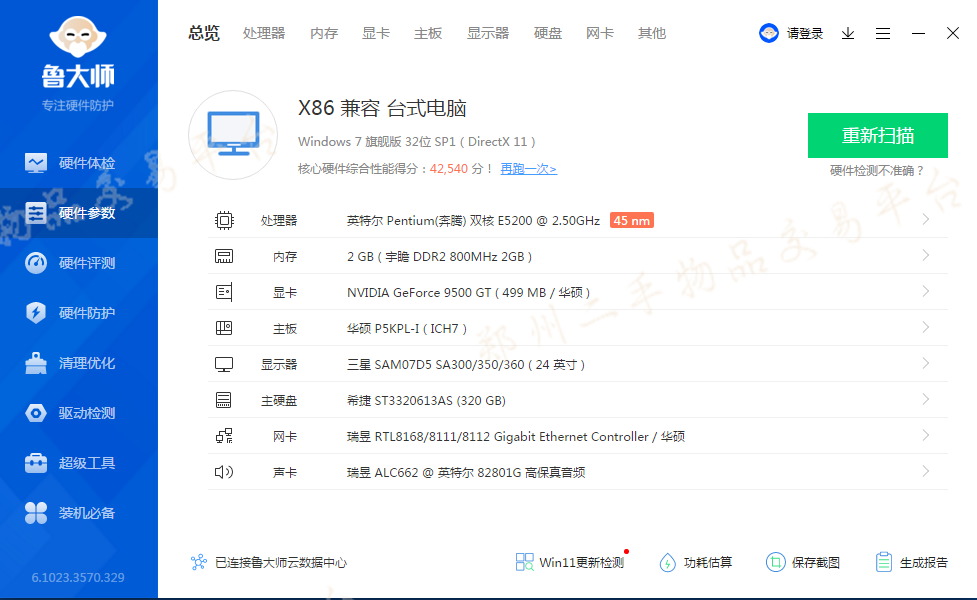Click RTL8168 Gigabit Ethernet Controller text
The image size is (977, 600).
pos(516,437)
